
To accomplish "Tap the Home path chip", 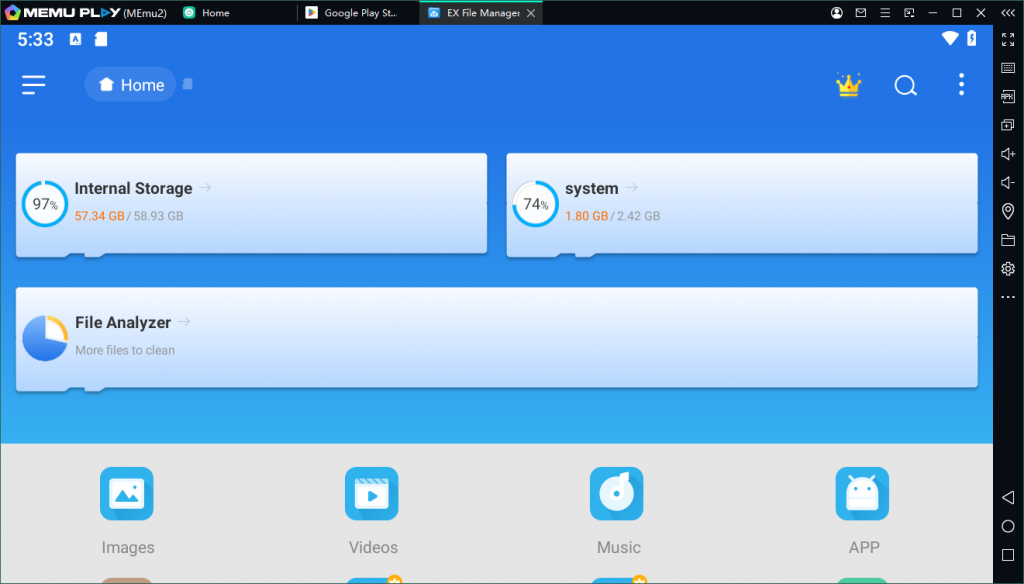I will click(130, 85).
